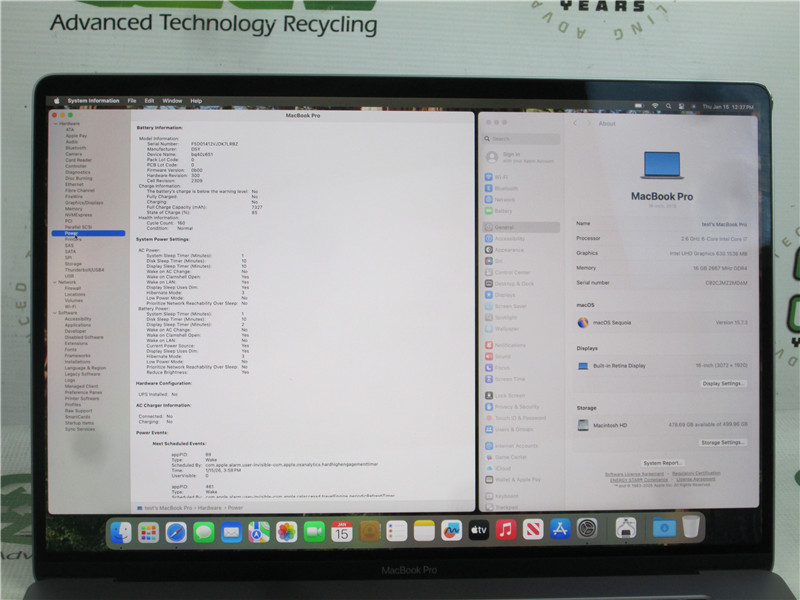Launch Maps from the Dock
Image resolution: width=800 pixels, height=600 pixels.
point(259,533)
